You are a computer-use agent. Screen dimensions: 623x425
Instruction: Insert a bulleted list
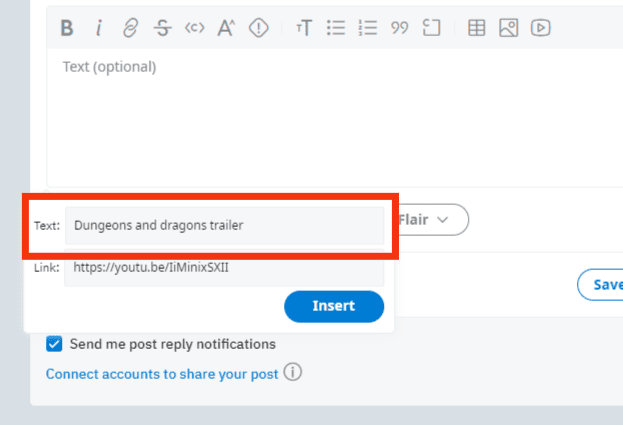tap(336, 28)
